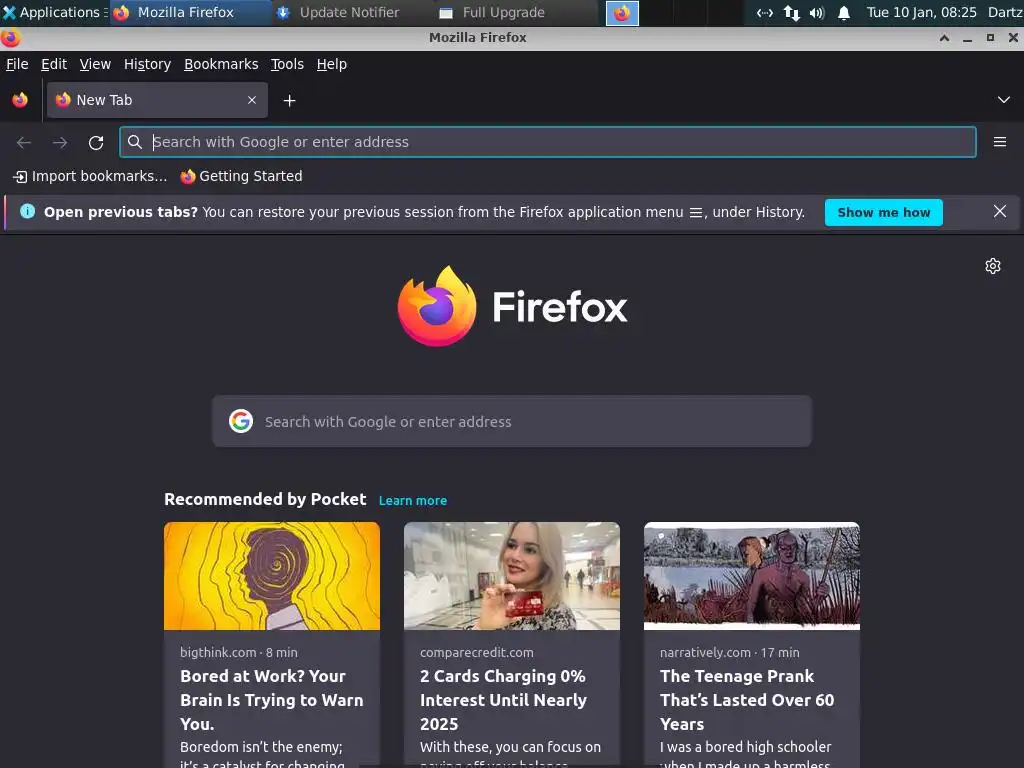Image resolution: width=1024 pixels, height=768 pixels.
Task: Click the Firefox launcher icon in panel
Action: (x=622, y=13)
